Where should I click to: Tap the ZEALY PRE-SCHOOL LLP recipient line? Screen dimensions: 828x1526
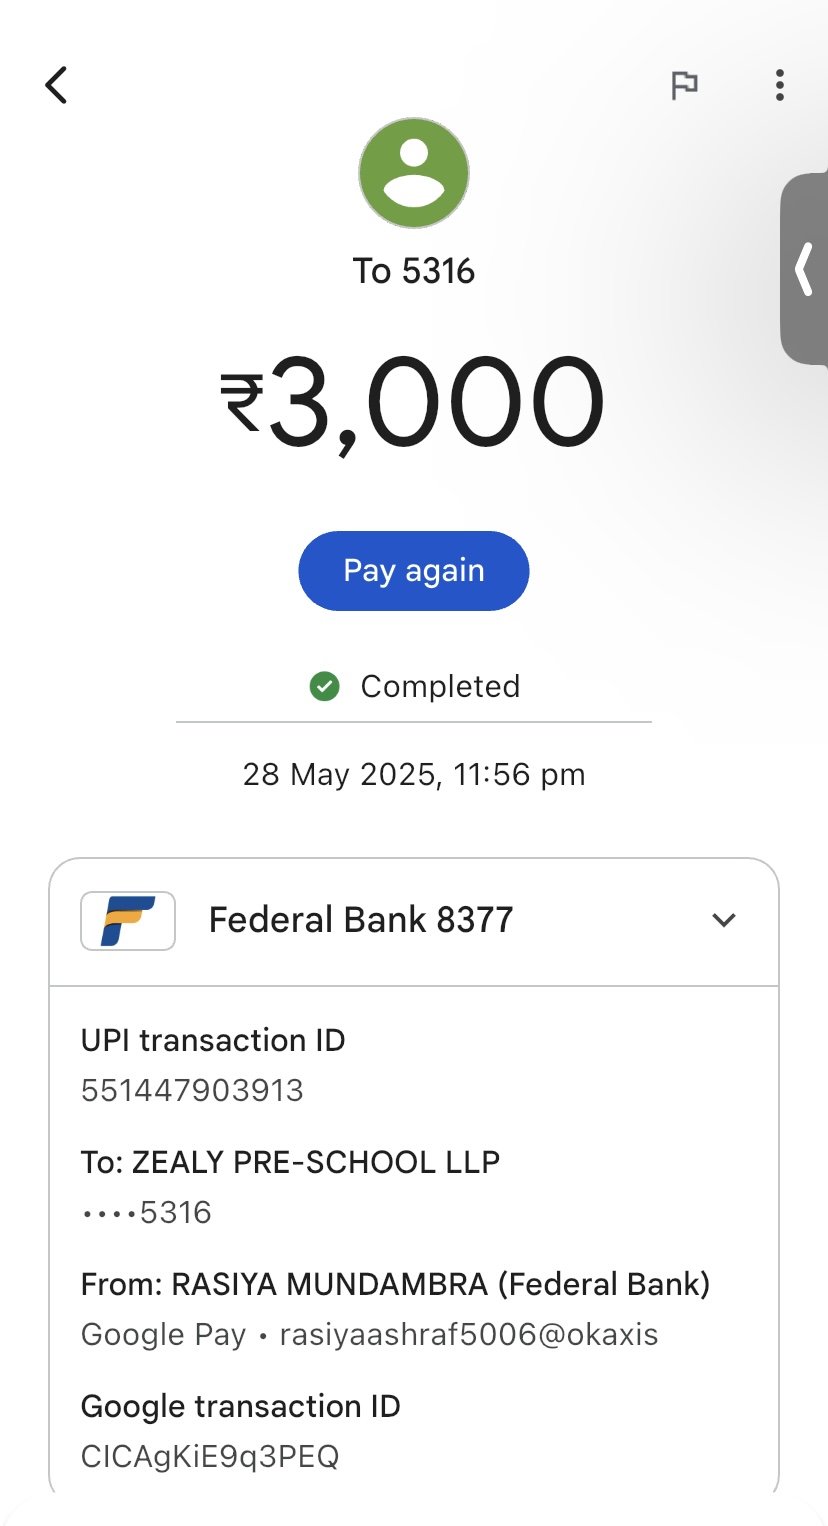(x=290, y=1162)
